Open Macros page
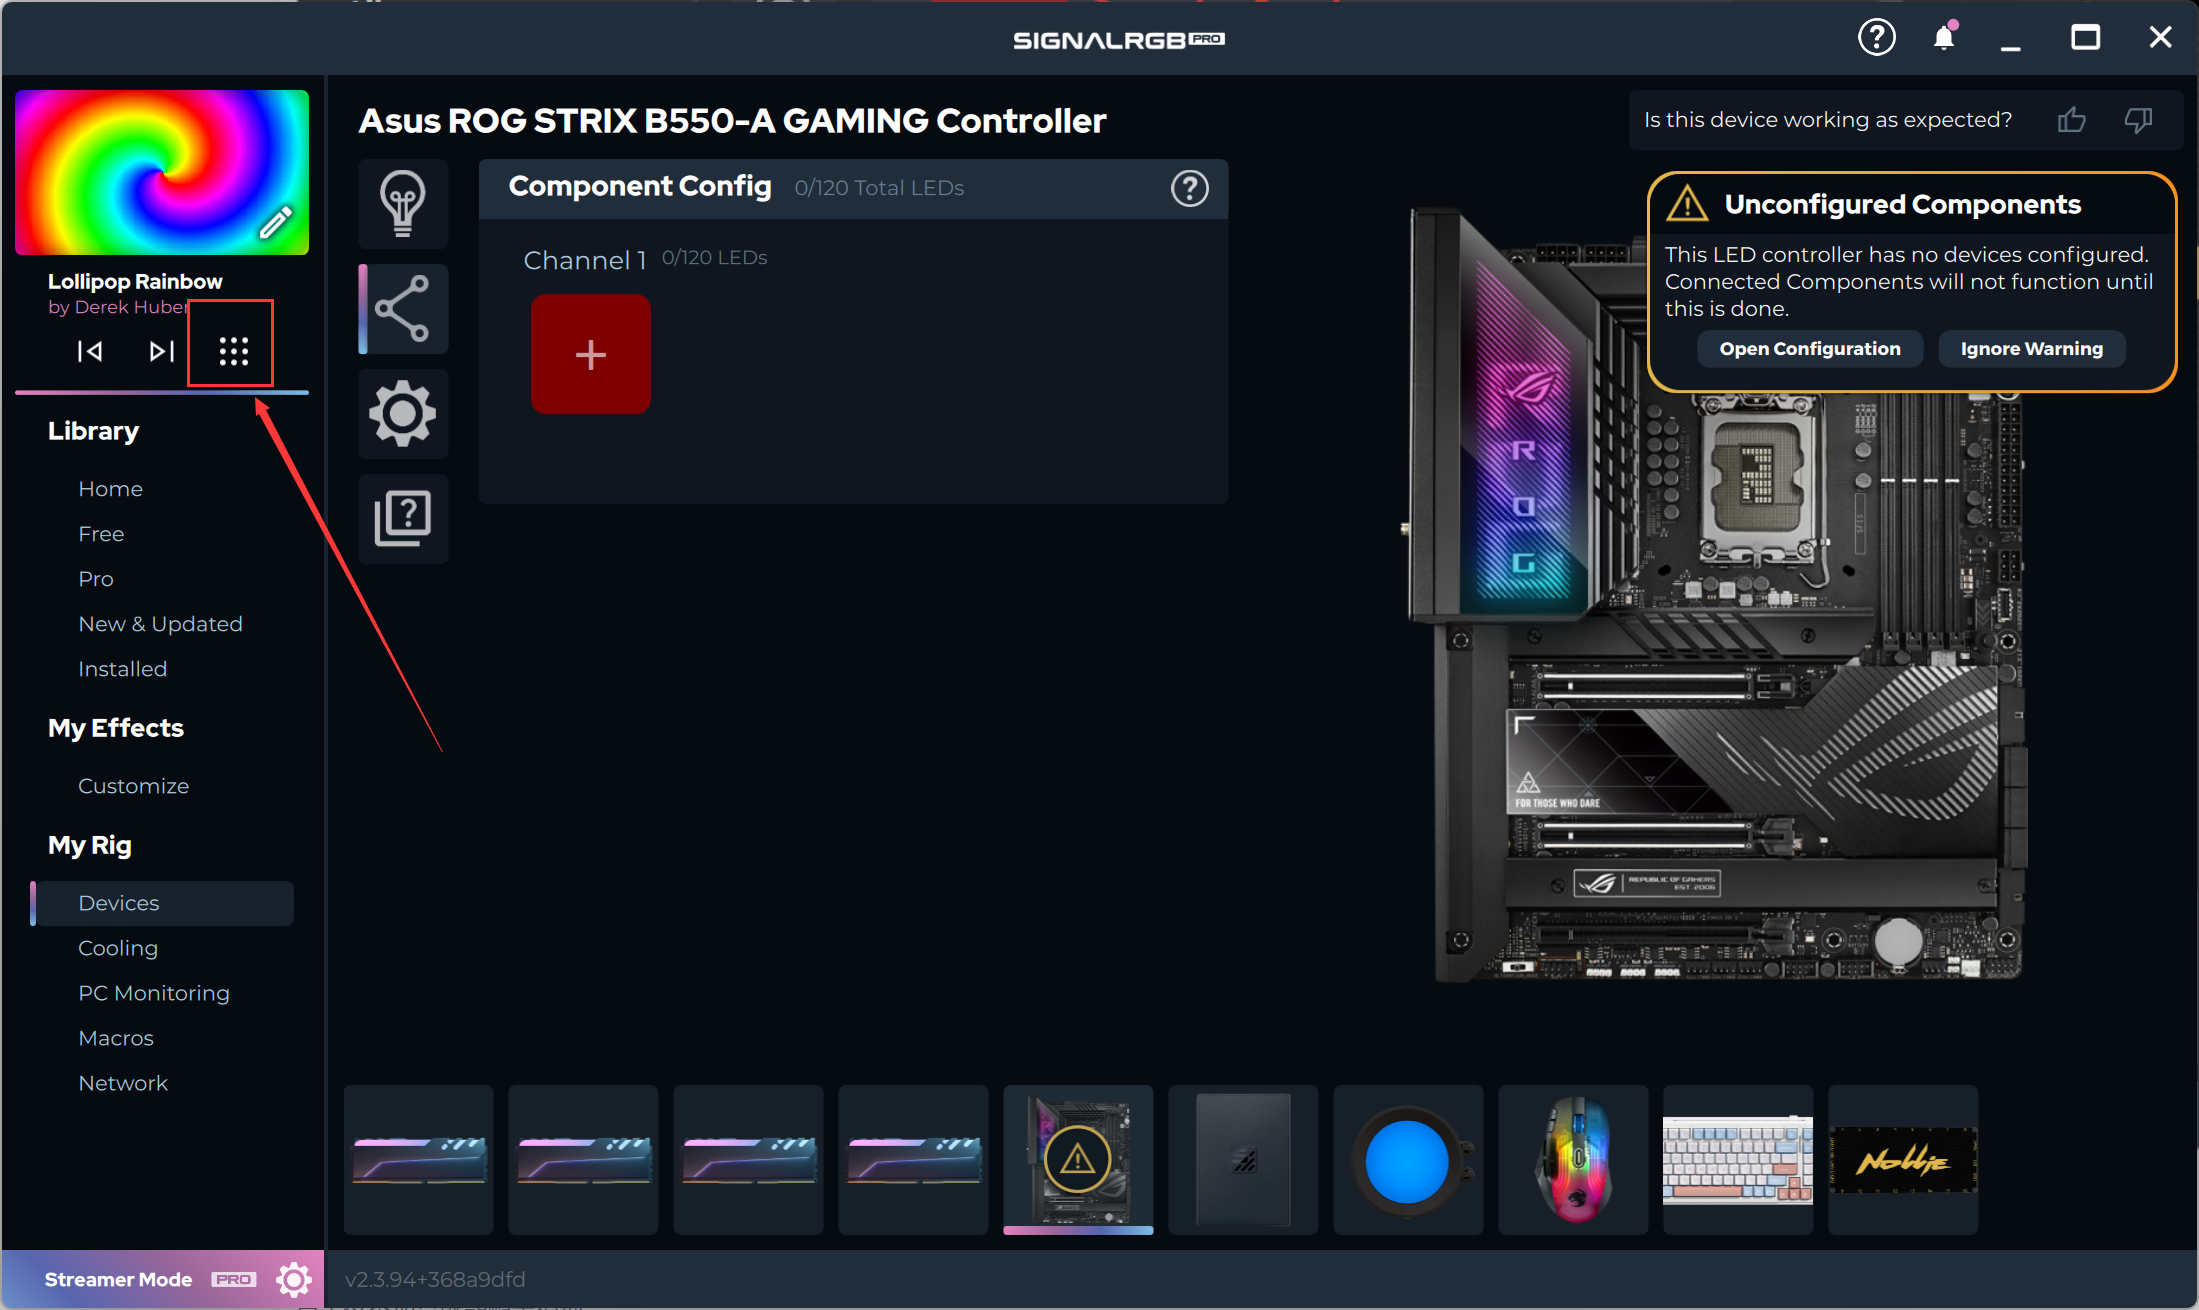This screenshot has width=2199, height=1310. click(x=116, y=1038)
